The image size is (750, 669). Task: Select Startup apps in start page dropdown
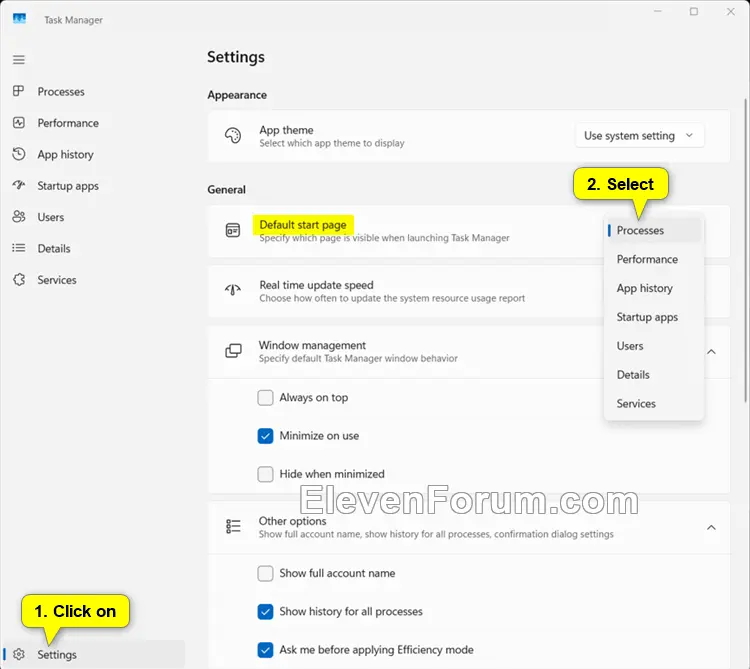tap(654, 317)
